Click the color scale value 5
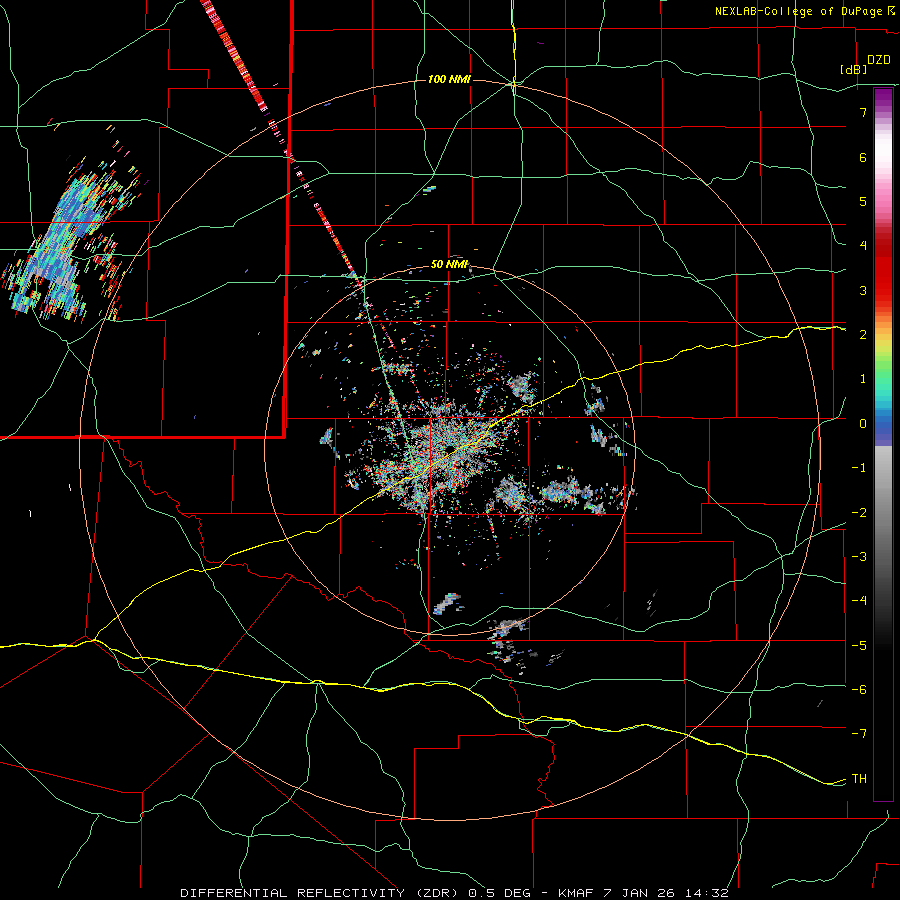Image resolution: width=900 pixels, height=900 pixels. click(863, 201)
